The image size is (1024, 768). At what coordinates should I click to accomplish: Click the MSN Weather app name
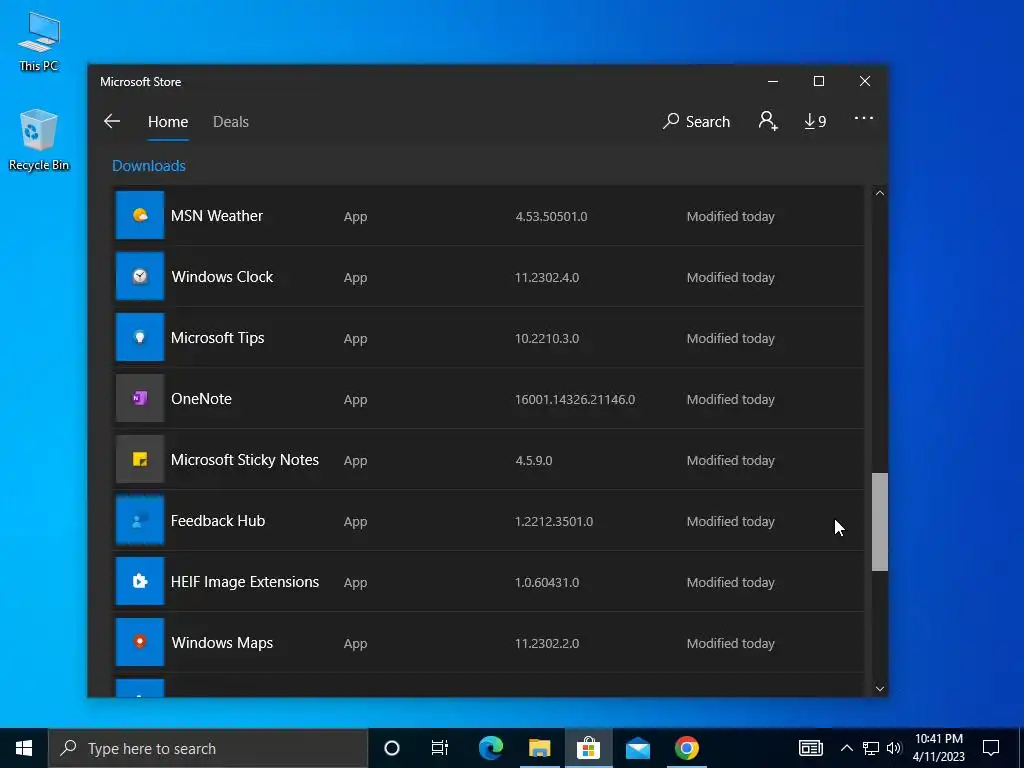point(217,216)
